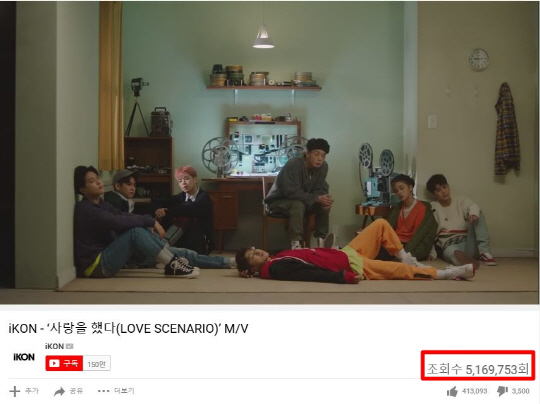
Task: Click the video frame to toggle playback
Action: click(270, 153)
